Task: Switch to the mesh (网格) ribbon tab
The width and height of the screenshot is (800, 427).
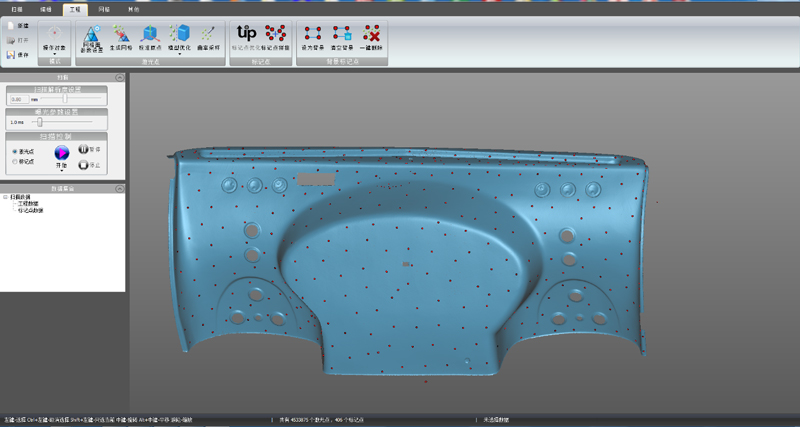Action: (104, 7)
